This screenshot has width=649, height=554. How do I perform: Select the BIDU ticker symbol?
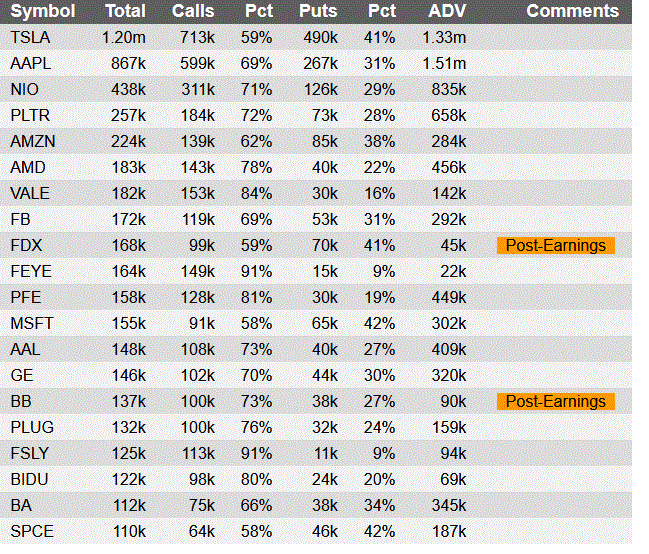pos(30,479)
